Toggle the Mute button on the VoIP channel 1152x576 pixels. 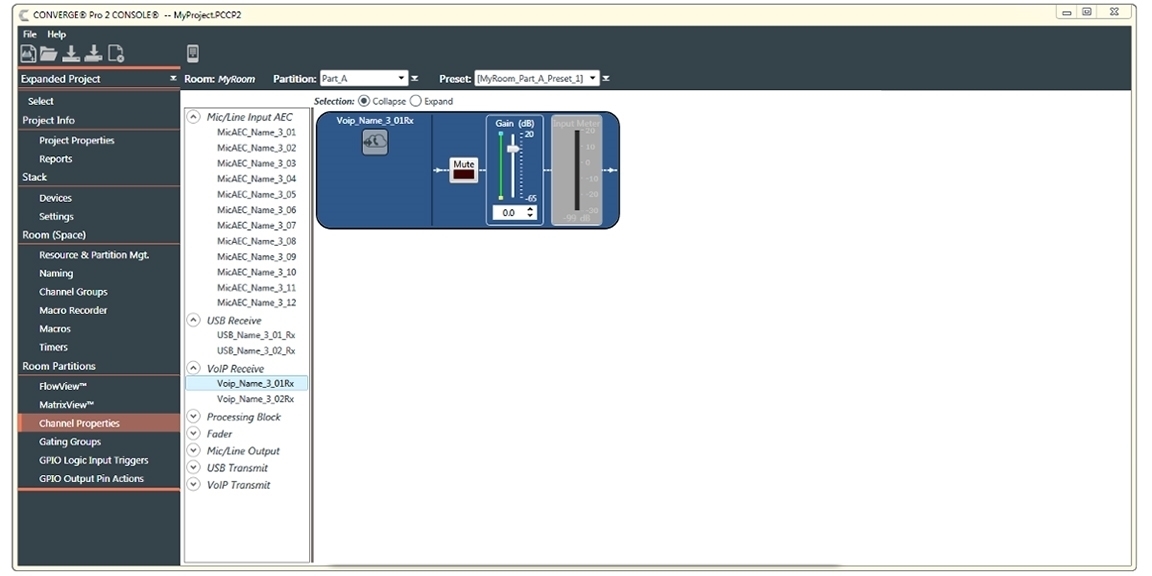tap(464, 170)
